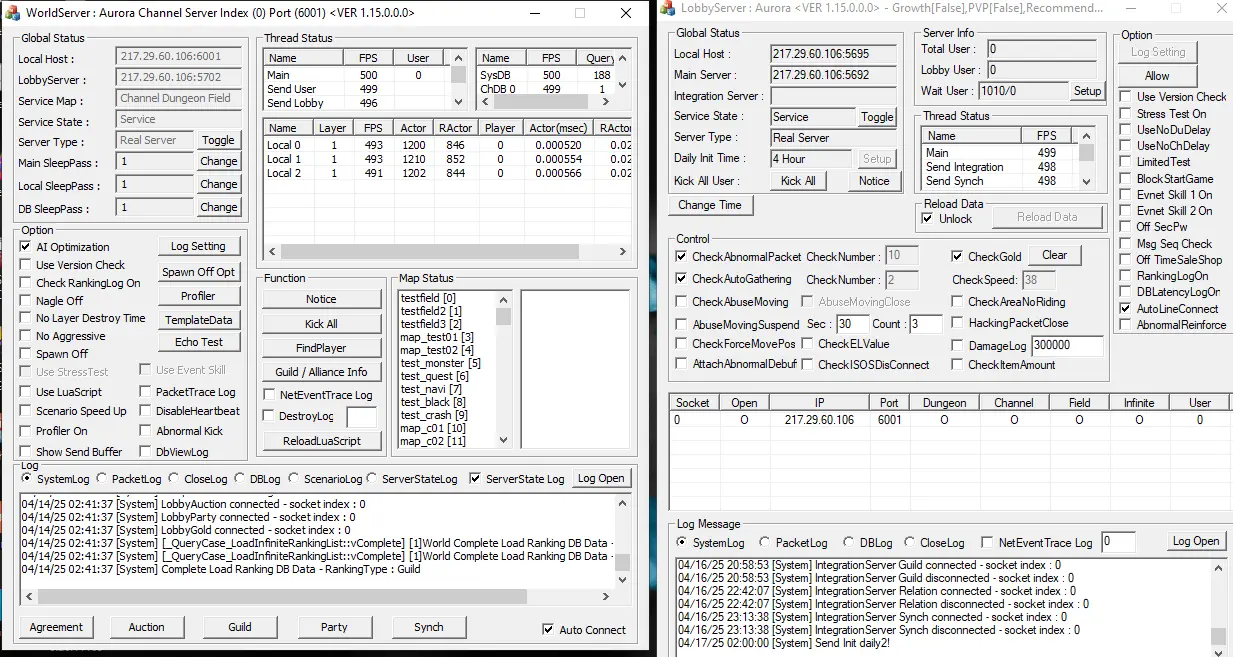1233x657 pixels.
Task: Select testfield2 [1] in Map Status list
Action: (431, 311)
